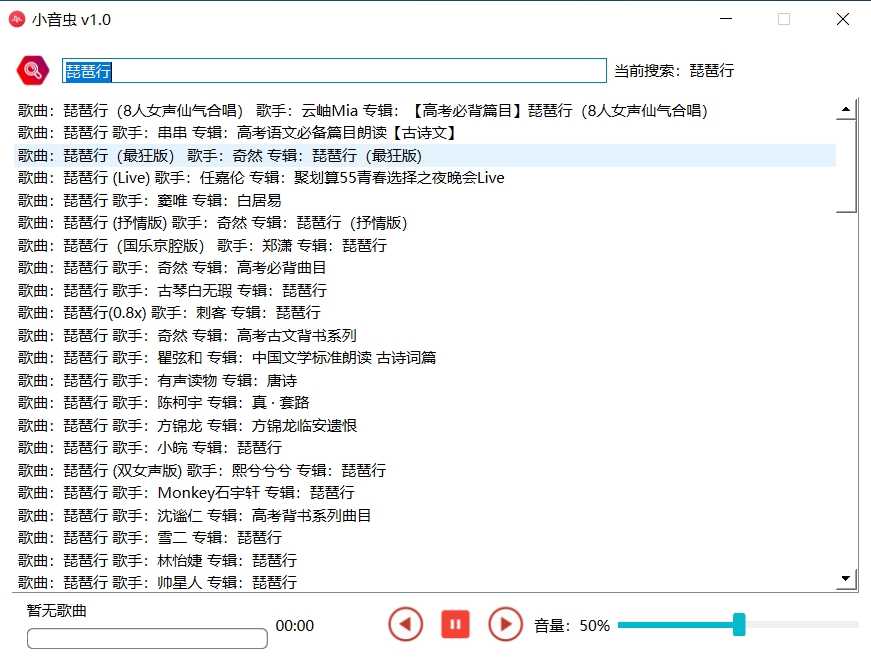Click the red hexagon search icon
Screen dimensions: 871x661
[x=33, y=71]
